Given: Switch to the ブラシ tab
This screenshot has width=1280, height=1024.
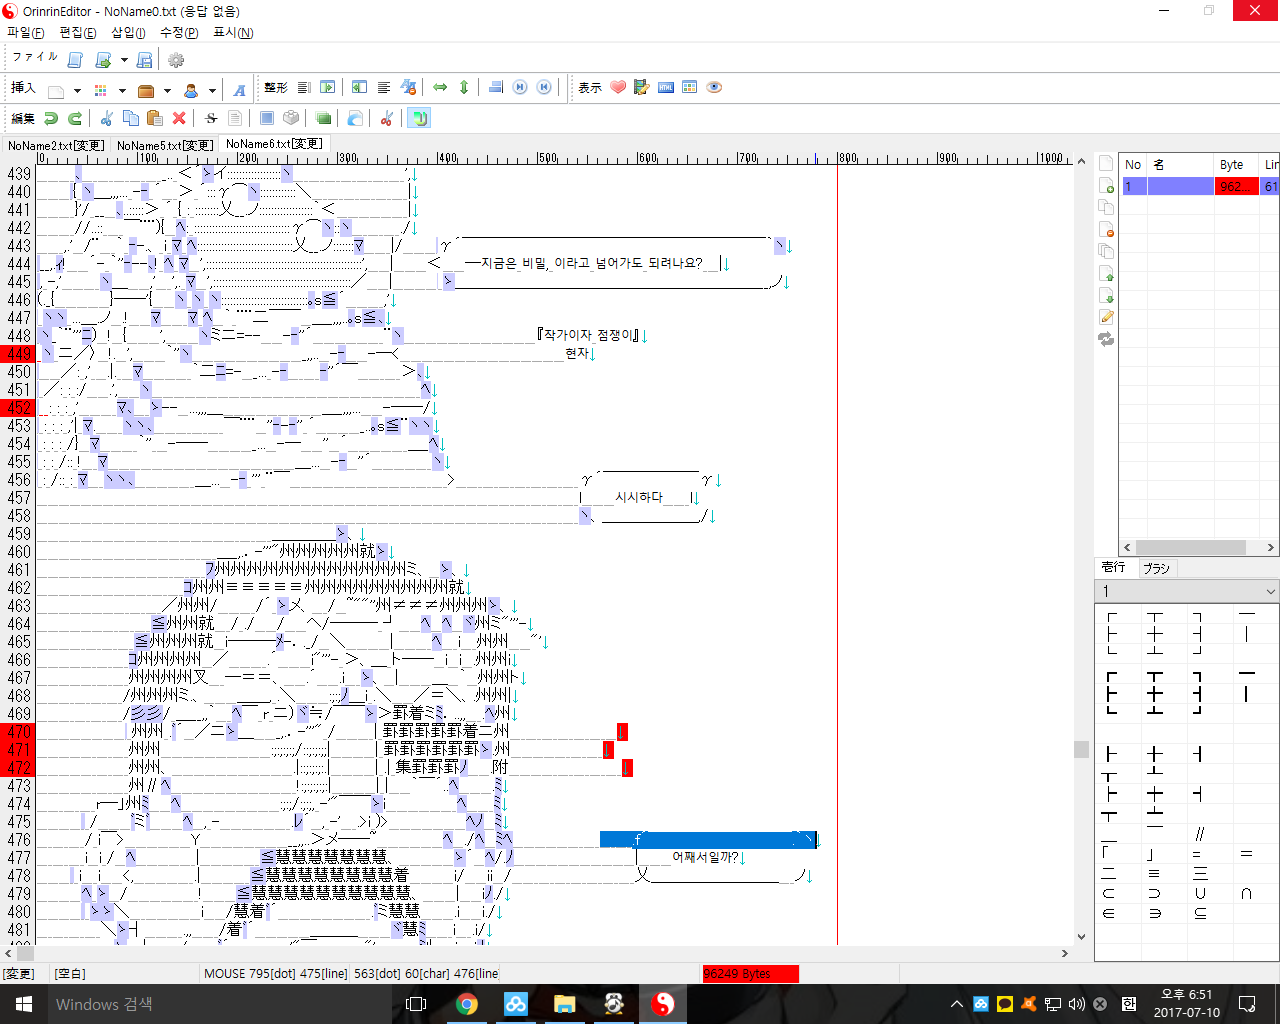Looking at the screenshot, I should click(1156, 568).
